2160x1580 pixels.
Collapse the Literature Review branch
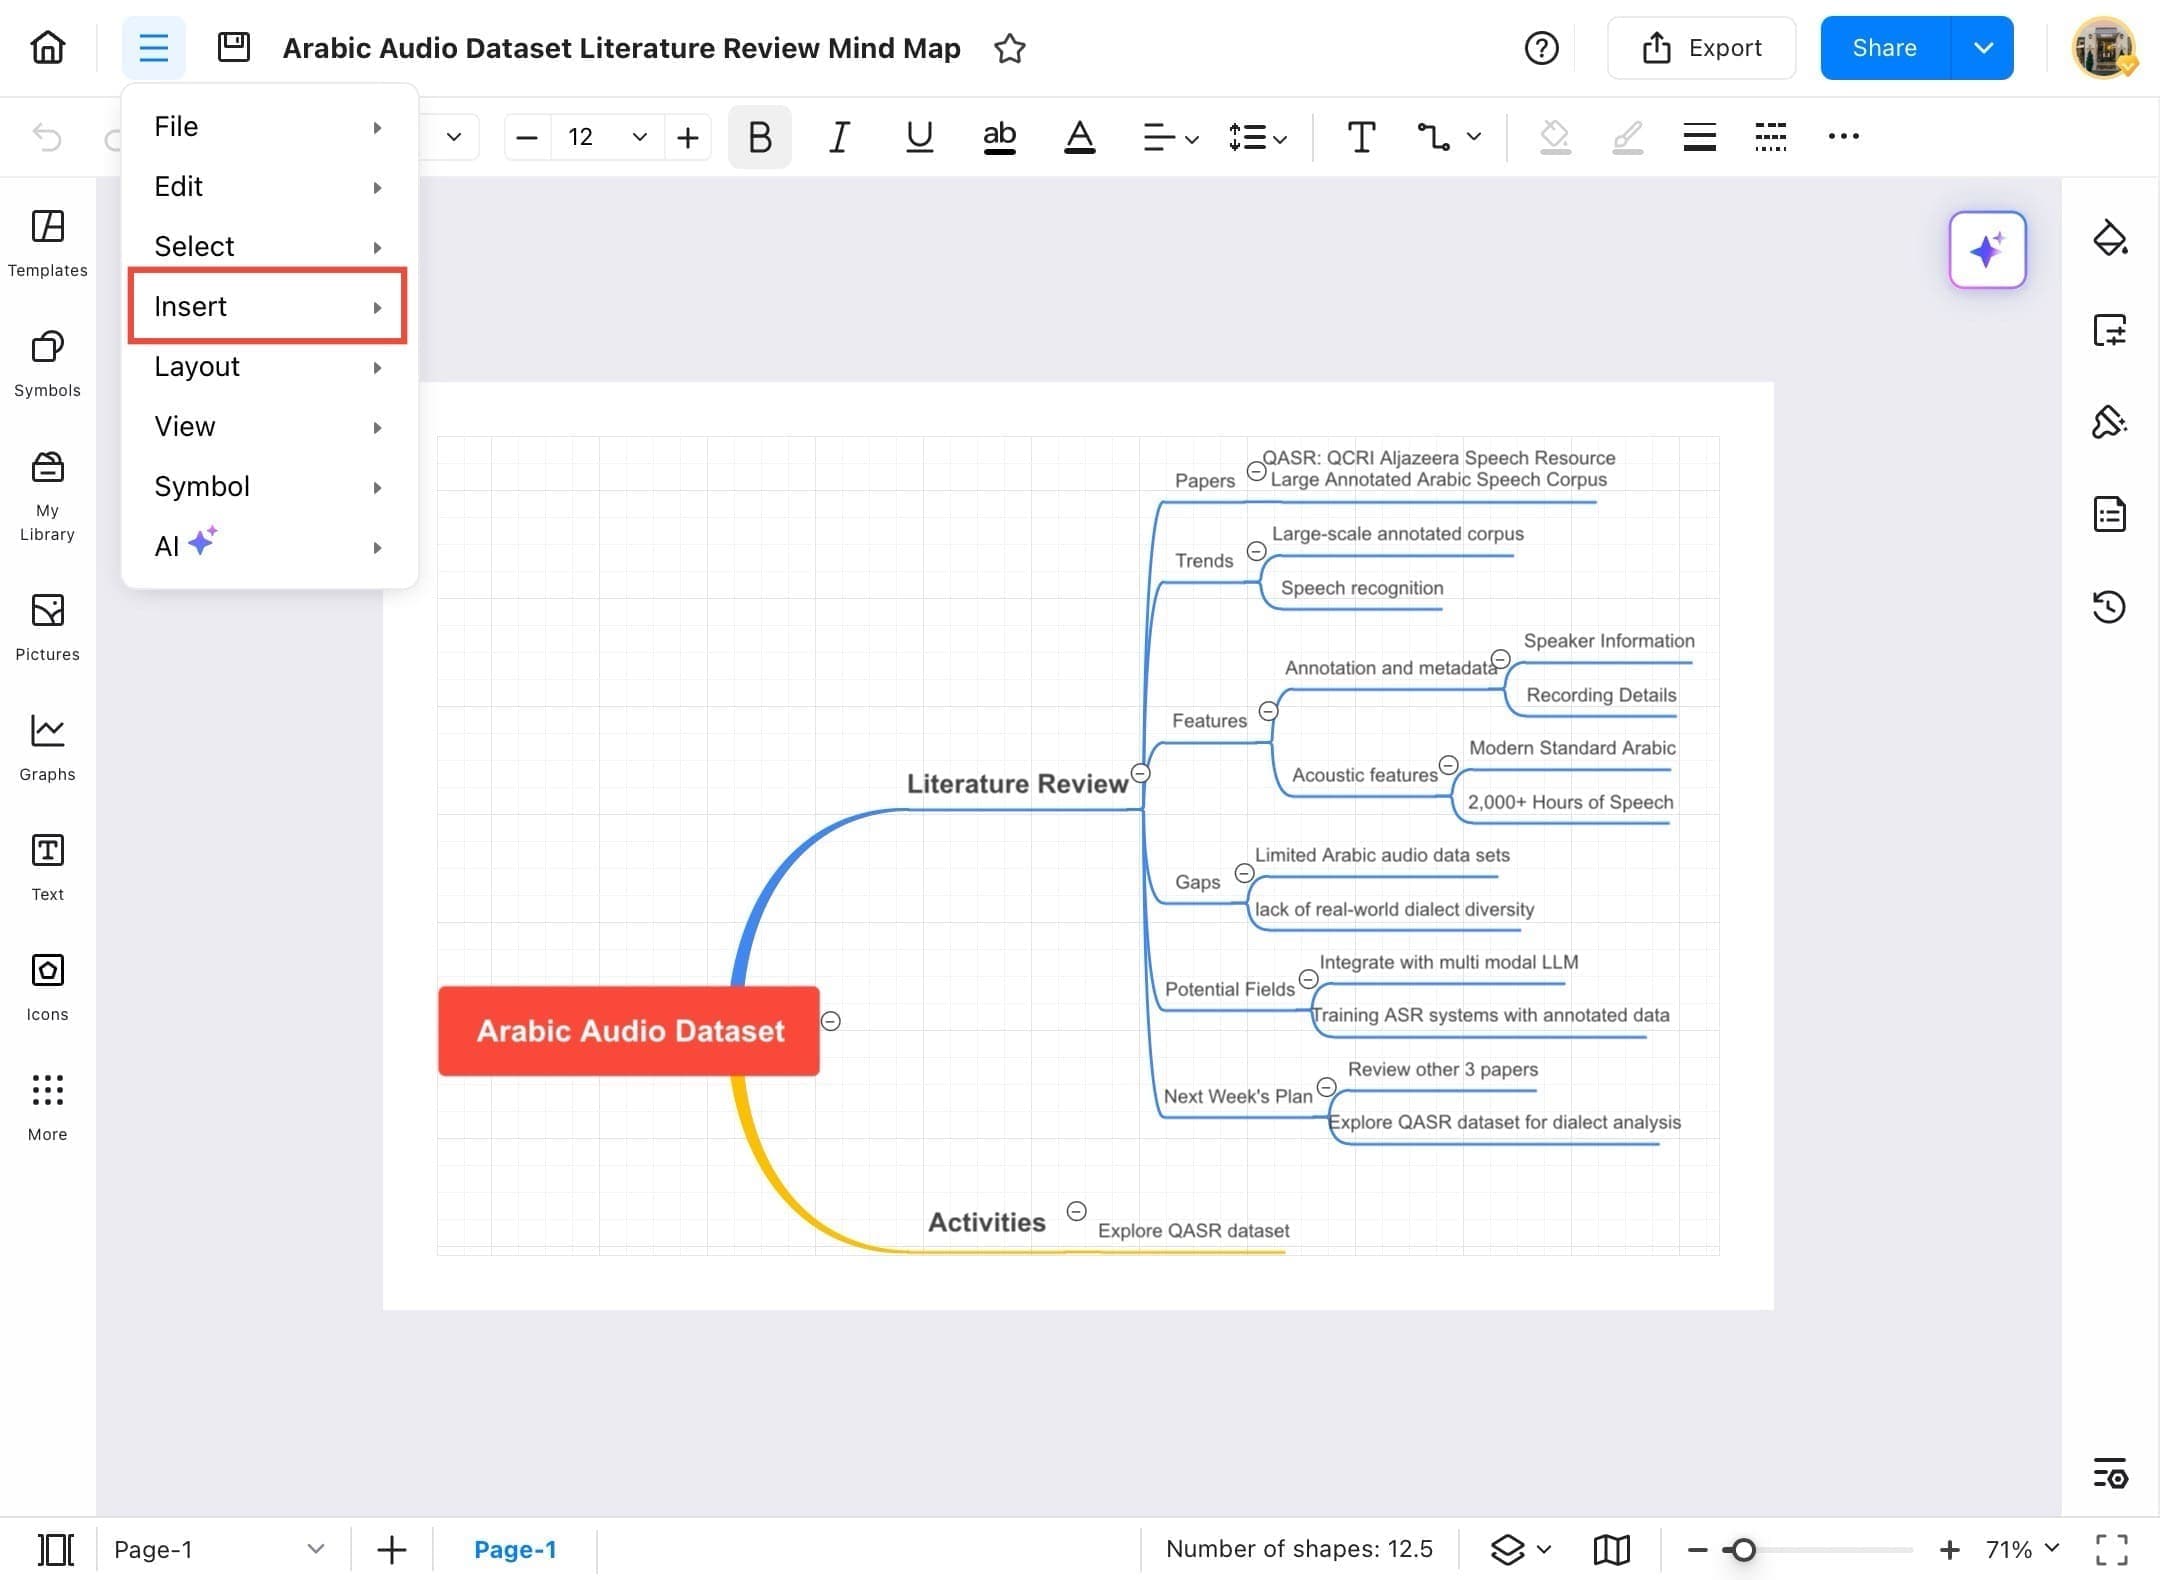(x=1140, y=773)
